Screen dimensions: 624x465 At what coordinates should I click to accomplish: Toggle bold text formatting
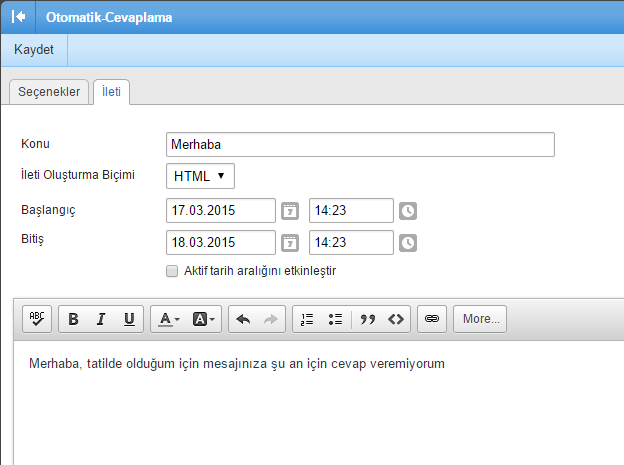pyautogui.click(x=74, y=319)
